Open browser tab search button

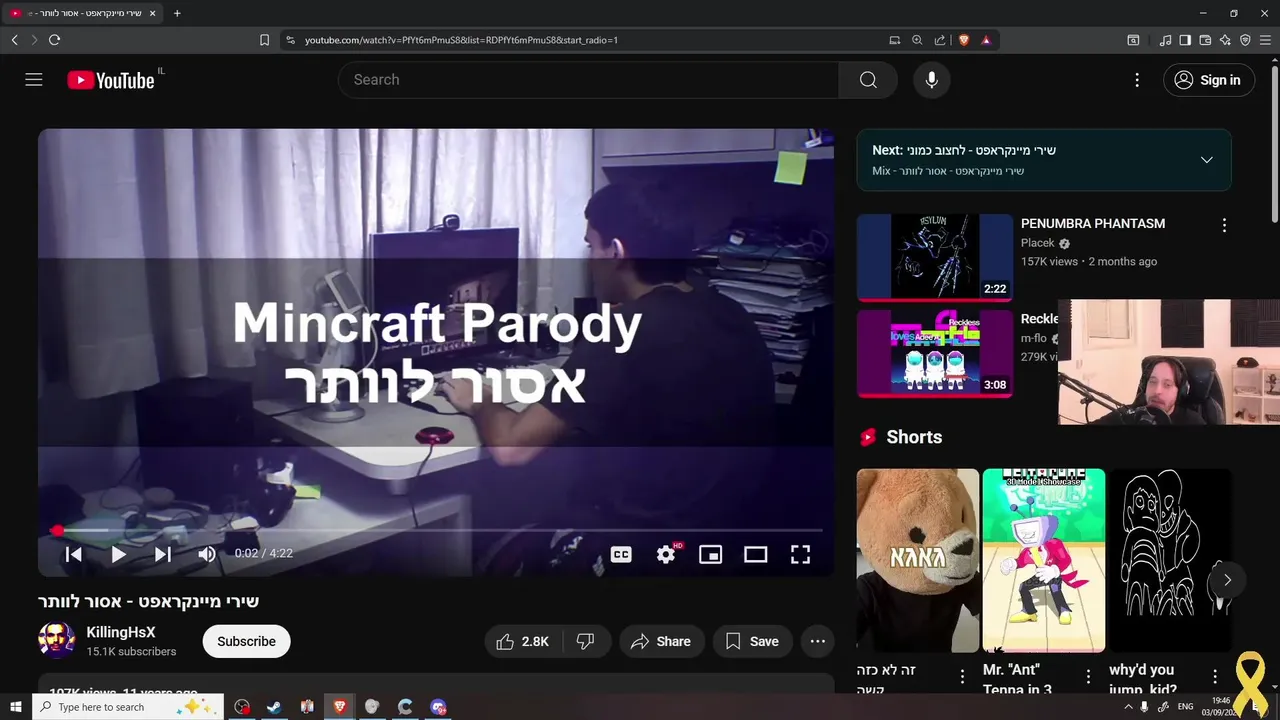[1133, 40]
